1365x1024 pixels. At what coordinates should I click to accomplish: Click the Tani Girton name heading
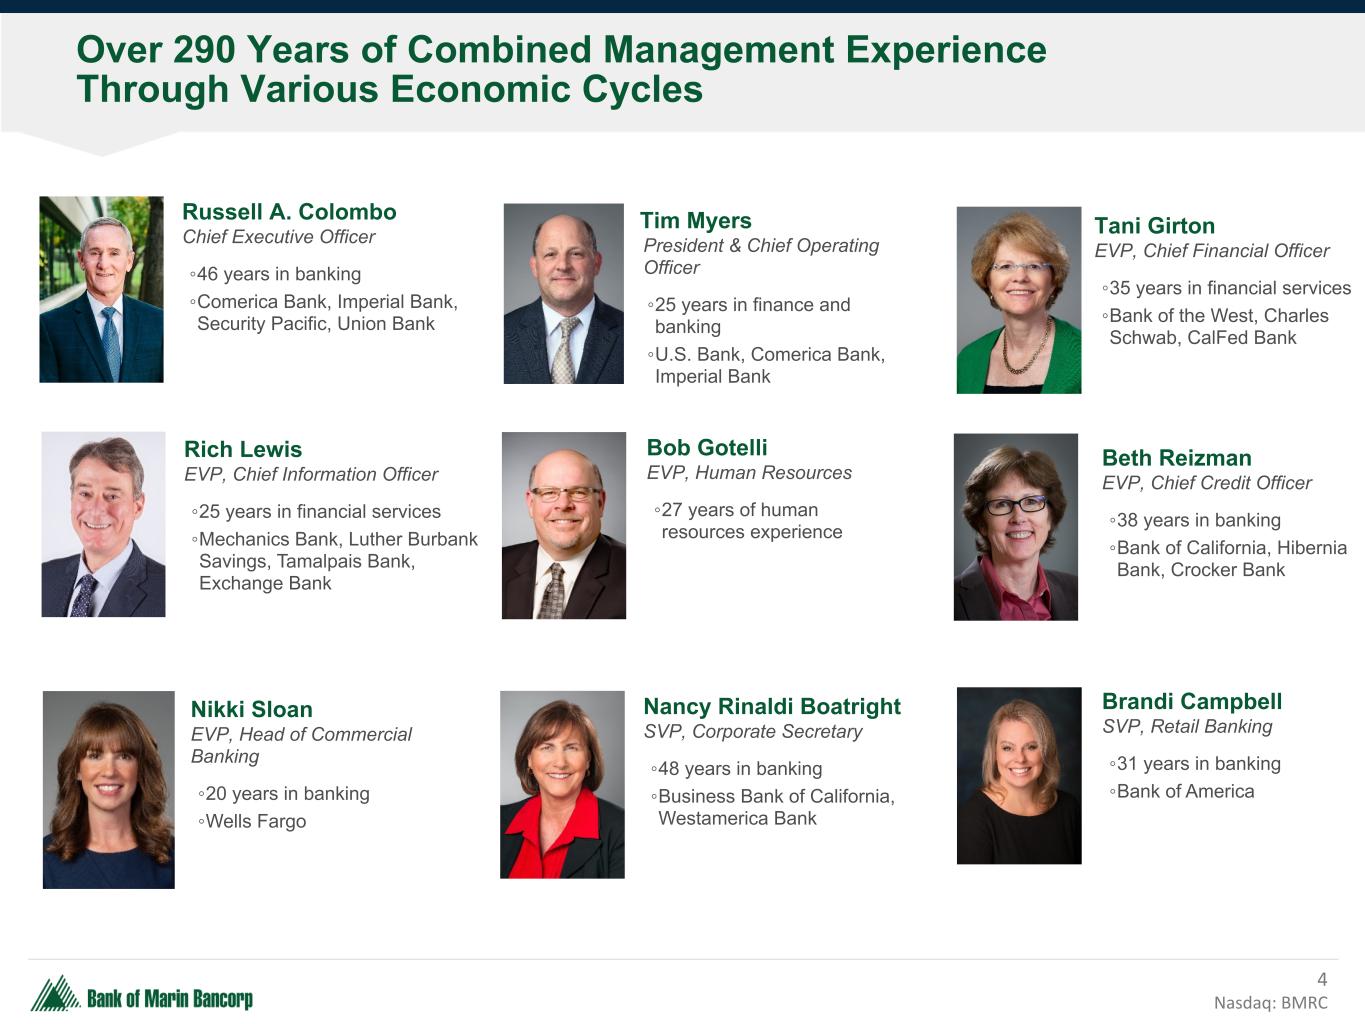[x=1154, y=226]
